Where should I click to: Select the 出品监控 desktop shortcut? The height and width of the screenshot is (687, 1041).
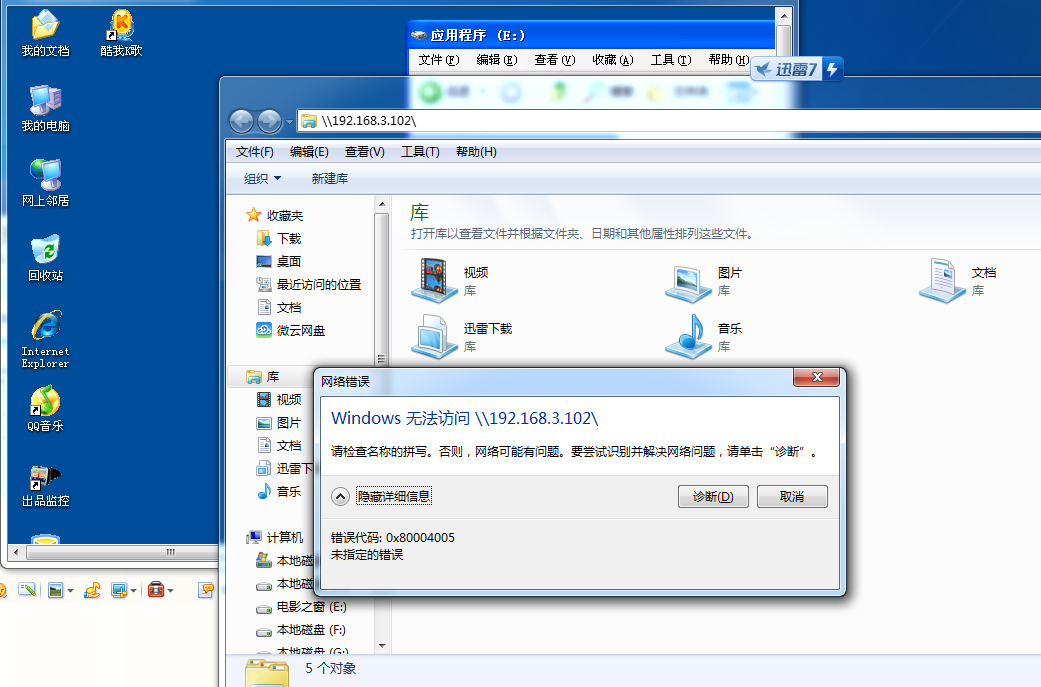pos(45,485)
